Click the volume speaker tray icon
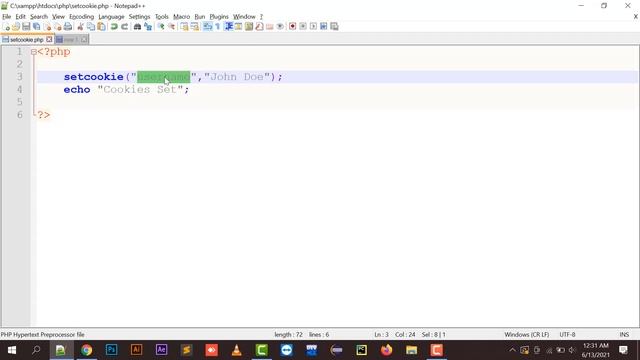 (572, 350)
